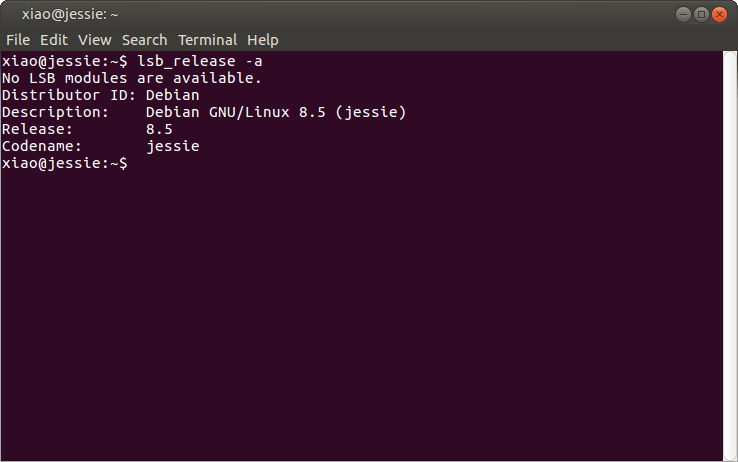738x462 pixels.
Task: Click the Release value "8.5"
Action: coord(159,129)
